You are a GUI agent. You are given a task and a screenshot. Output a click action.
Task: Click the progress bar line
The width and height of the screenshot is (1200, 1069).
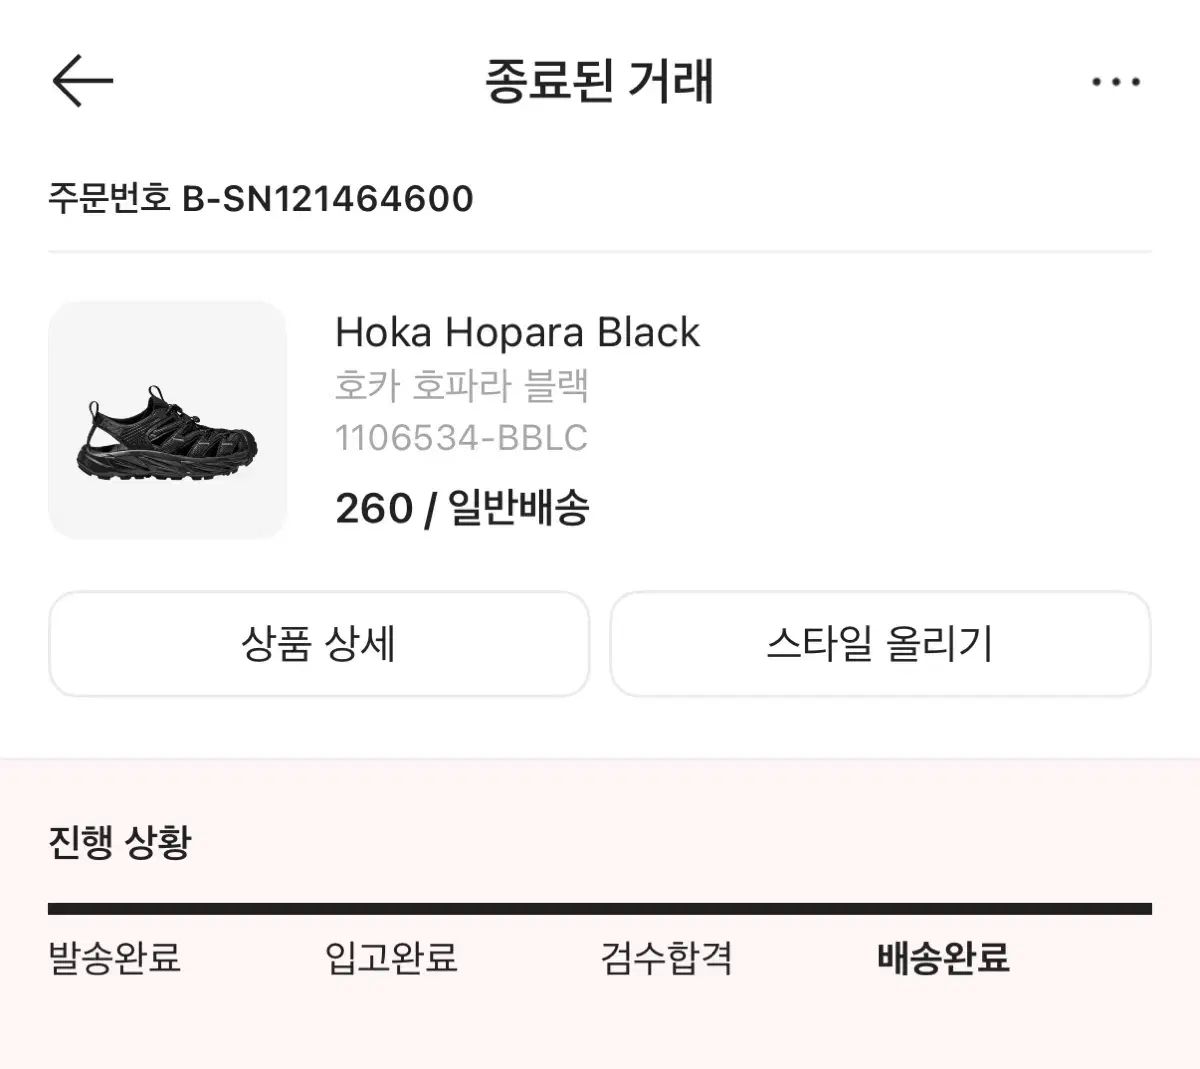(x=600, y=910)
